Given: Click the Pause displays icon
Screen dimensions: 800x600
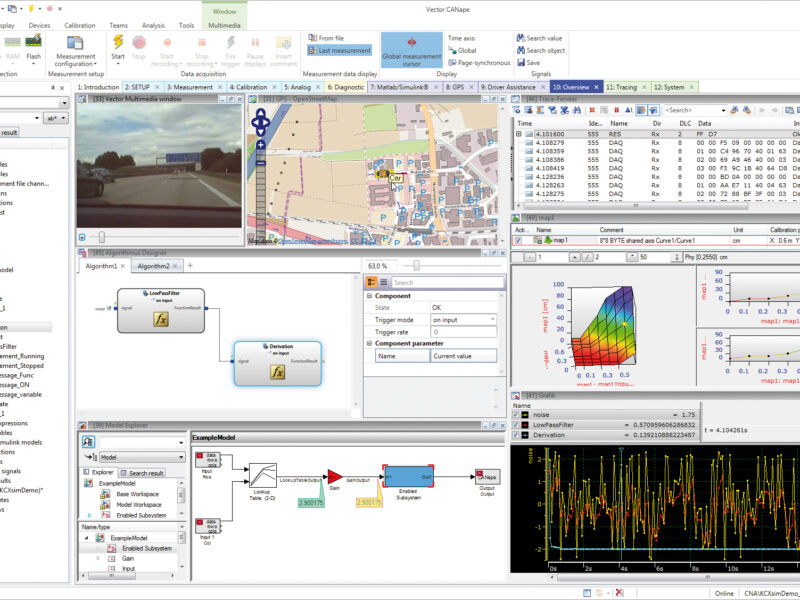Looking at the screenshot, I should (257, 44).
